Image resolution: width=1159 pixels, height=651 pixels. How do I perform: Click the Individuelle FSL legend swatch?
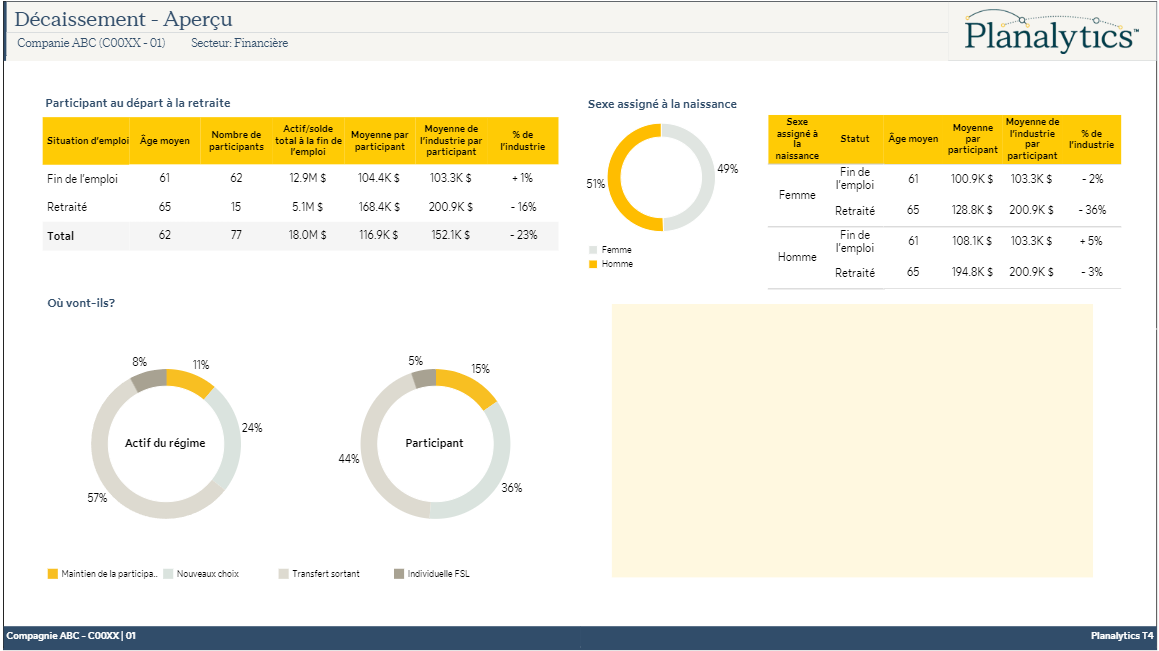tap(399, 574)
